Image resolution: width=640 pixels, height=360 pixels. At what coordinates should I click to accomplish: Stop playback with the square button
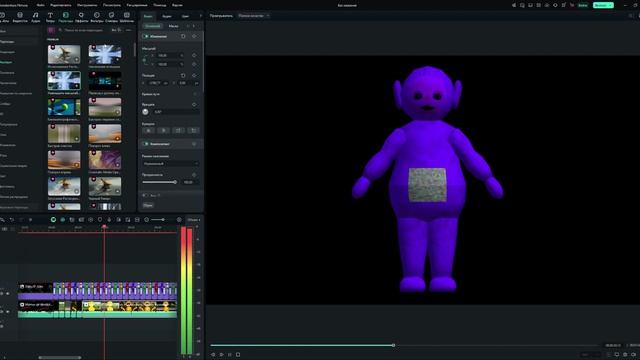click(238, 355)
